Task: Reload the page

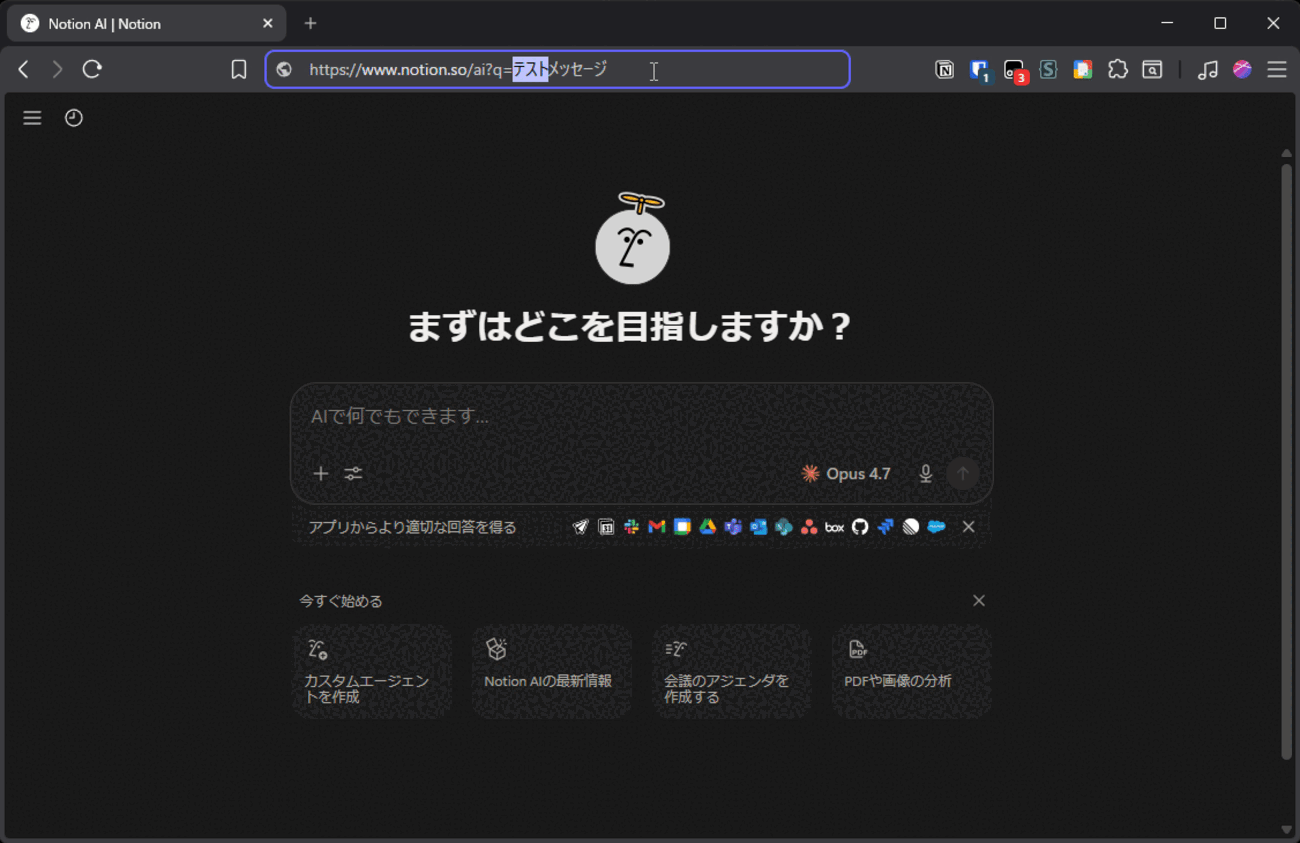Action: 92,69
